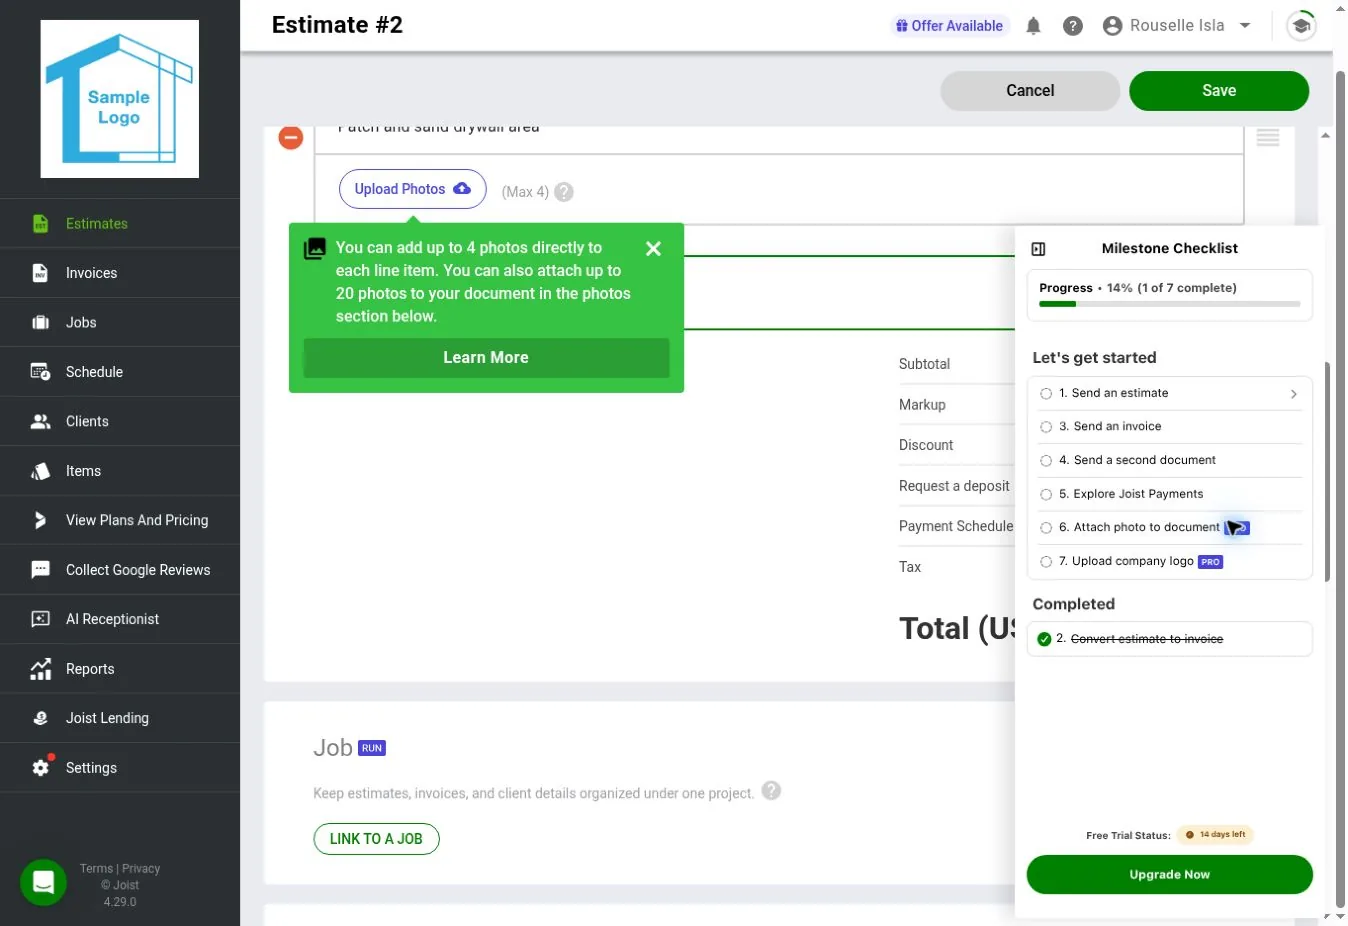Click the RUN badge beside Job

(x=372, y=748)
